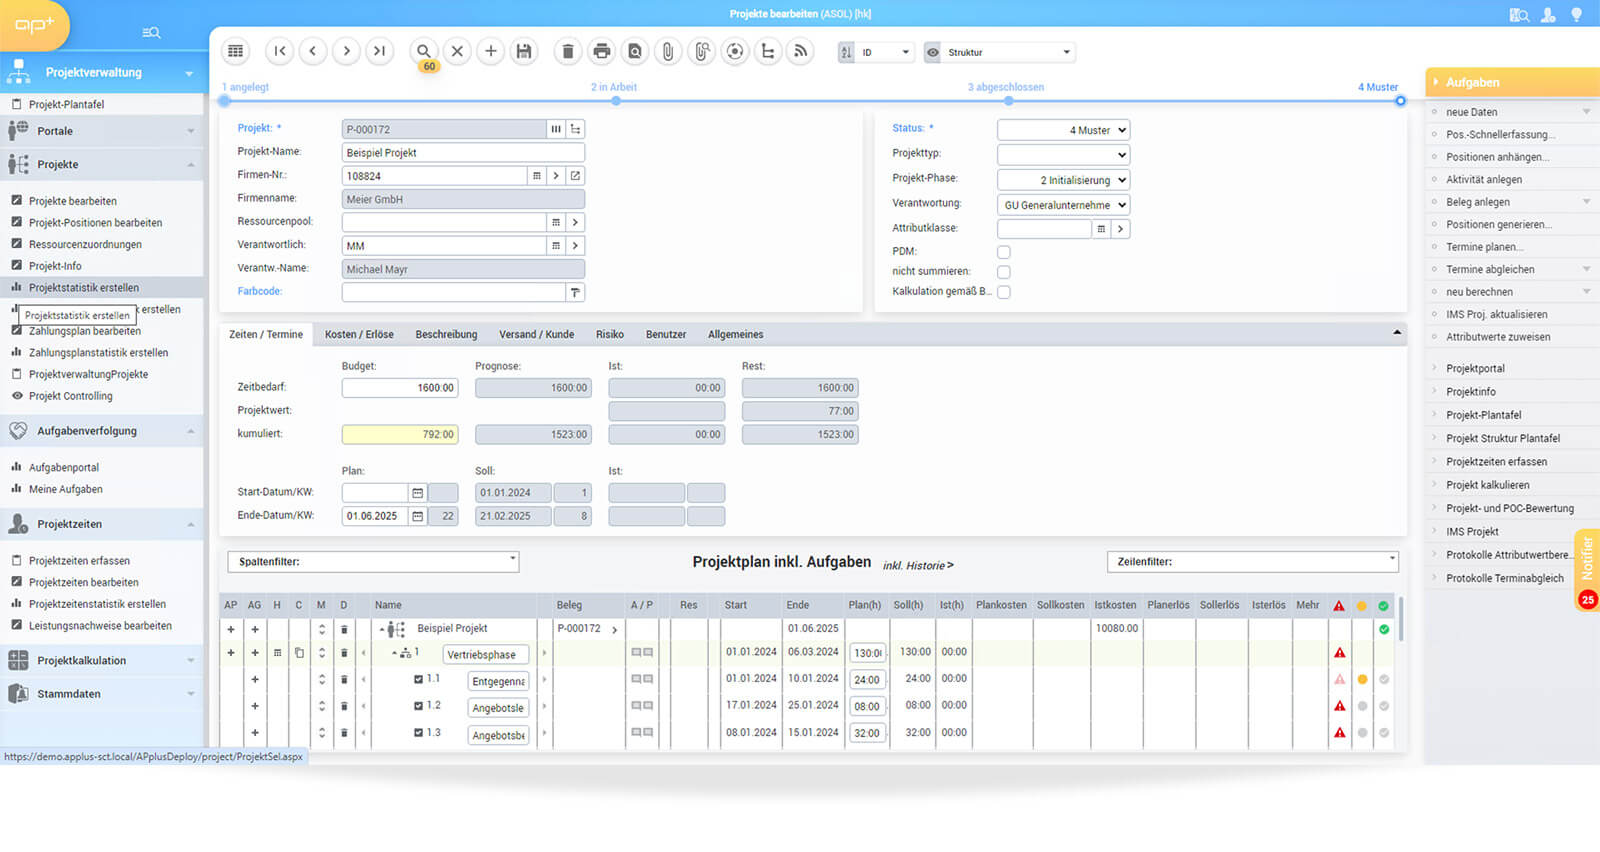Select the '2 in Arbeit' status step marker
This screenshot has height=852, width=1600.
pyautogui.click(x=615, y=101)
